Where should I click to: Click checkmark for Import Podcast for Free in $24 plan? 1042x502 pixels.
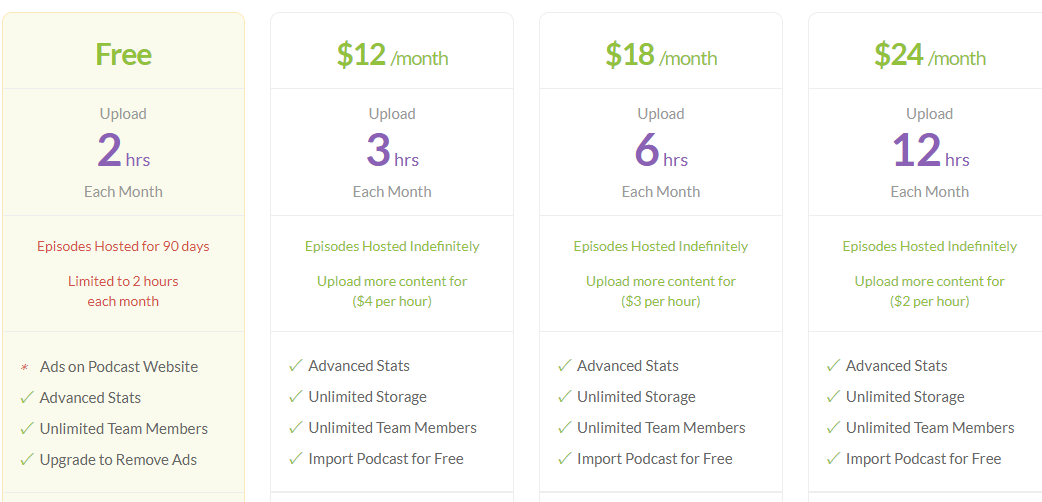(x=833, y=459)
